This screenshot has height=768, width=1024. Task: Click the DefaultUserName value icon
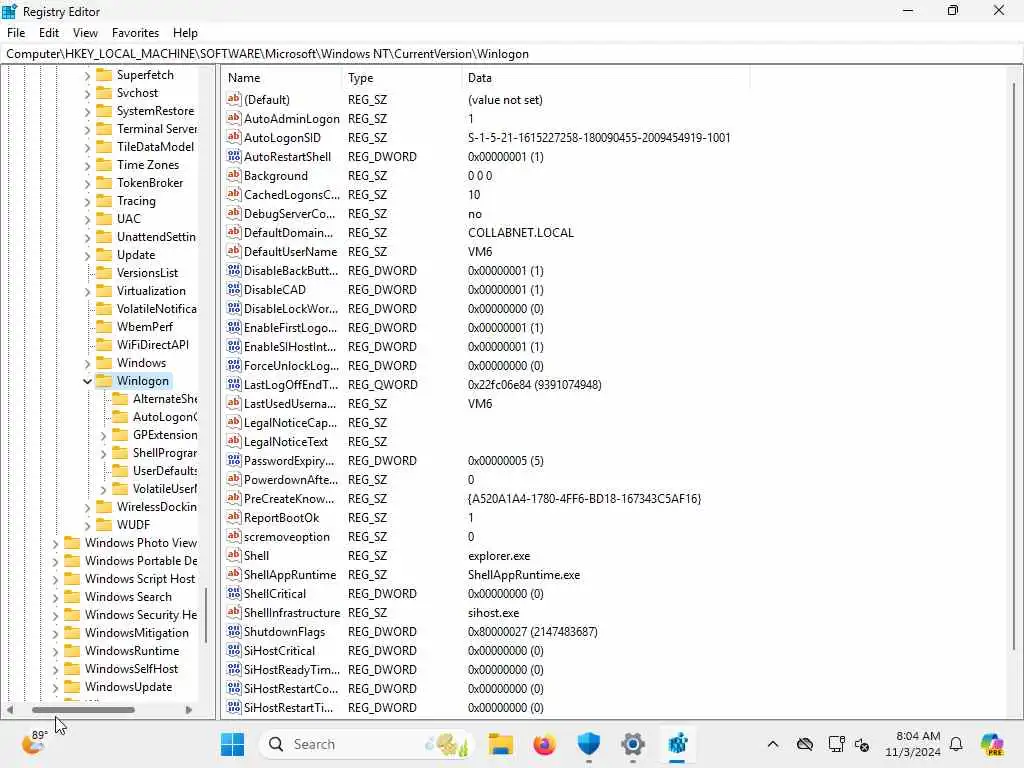[233, 251]
